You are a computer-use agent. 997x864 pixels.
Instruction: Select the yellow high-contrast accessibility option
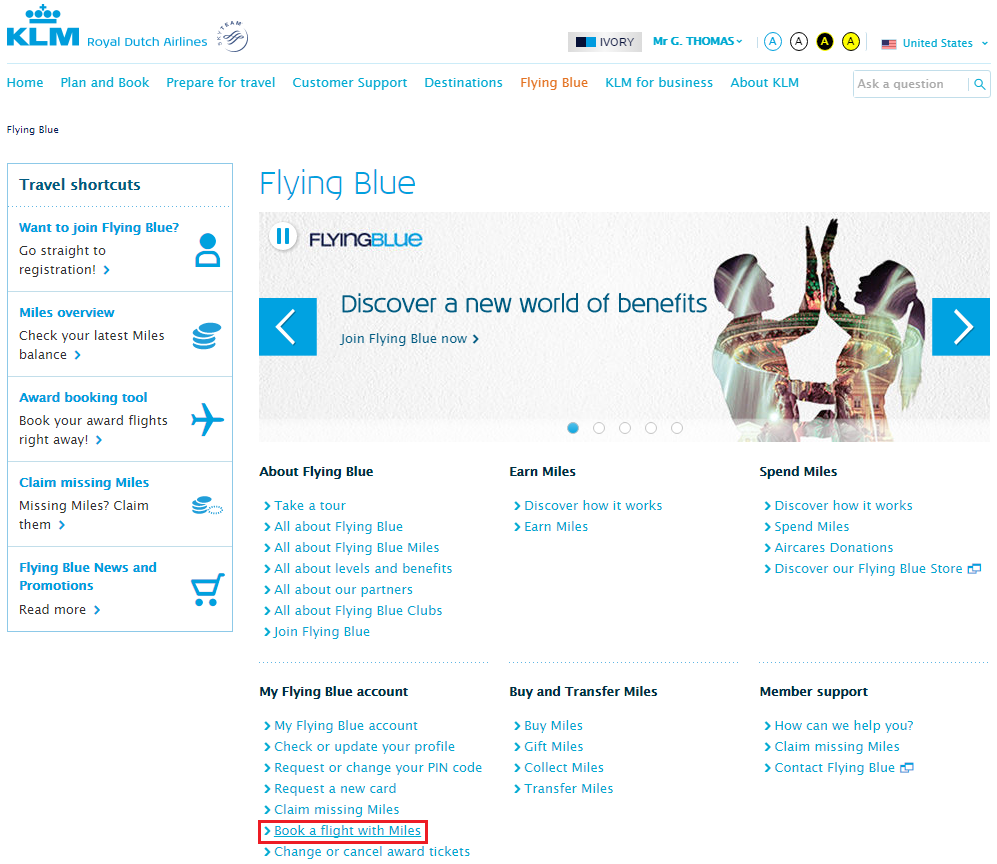(x=850, y=41)
